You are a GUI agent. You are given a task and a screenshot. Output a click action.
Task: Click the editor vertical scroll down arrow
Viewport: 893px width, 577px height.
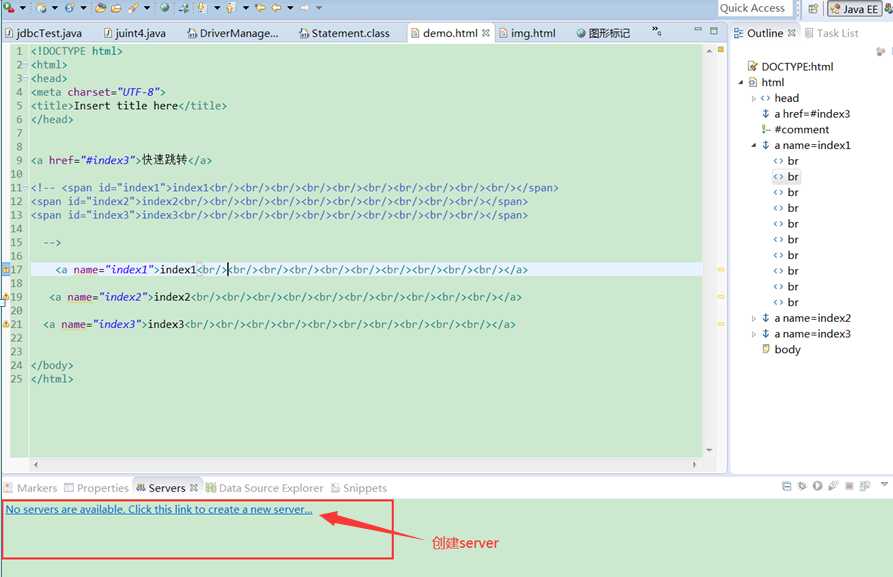[x=709, y=450]
